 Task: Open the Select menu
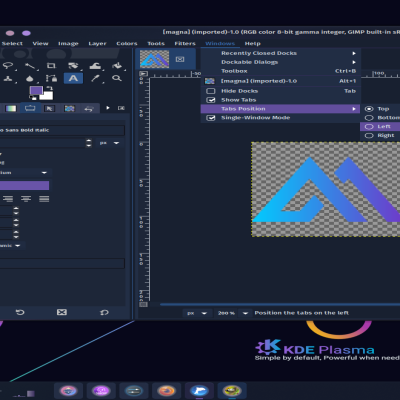[x=12, y=44]
